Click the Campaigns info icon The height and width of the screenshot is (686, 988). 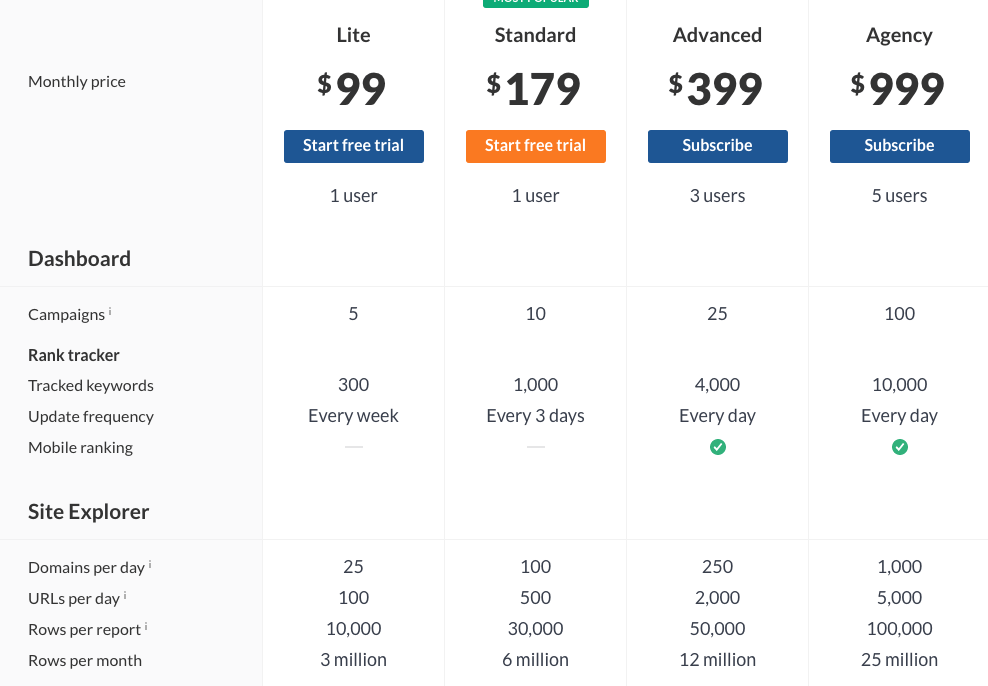coord(110,311)
